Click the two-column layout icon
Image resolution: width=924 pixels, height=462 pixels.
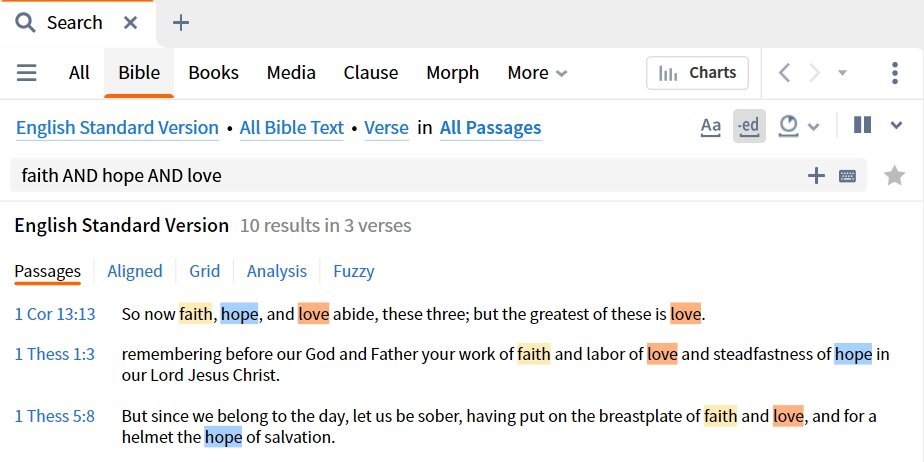862,125
